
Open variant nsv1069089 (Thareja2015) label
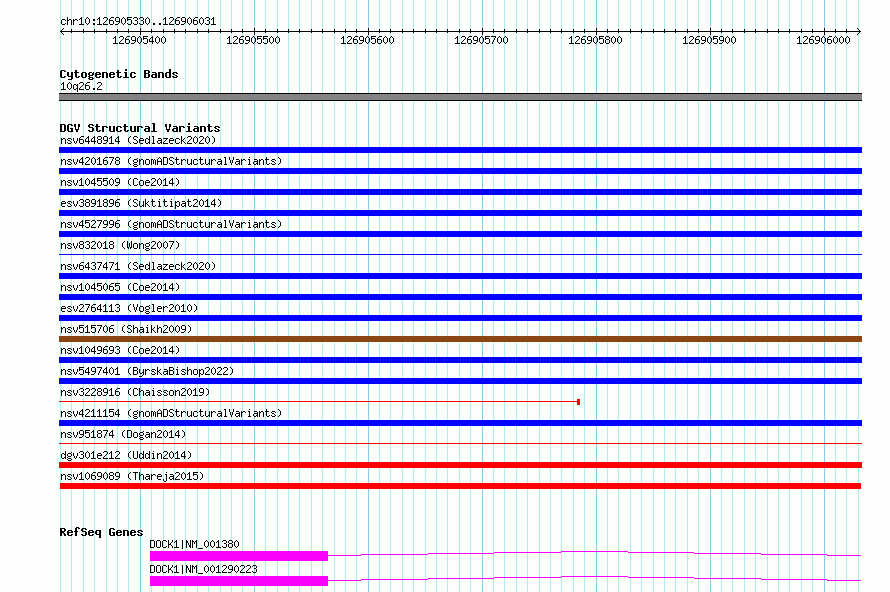click(x=132, y=476)
